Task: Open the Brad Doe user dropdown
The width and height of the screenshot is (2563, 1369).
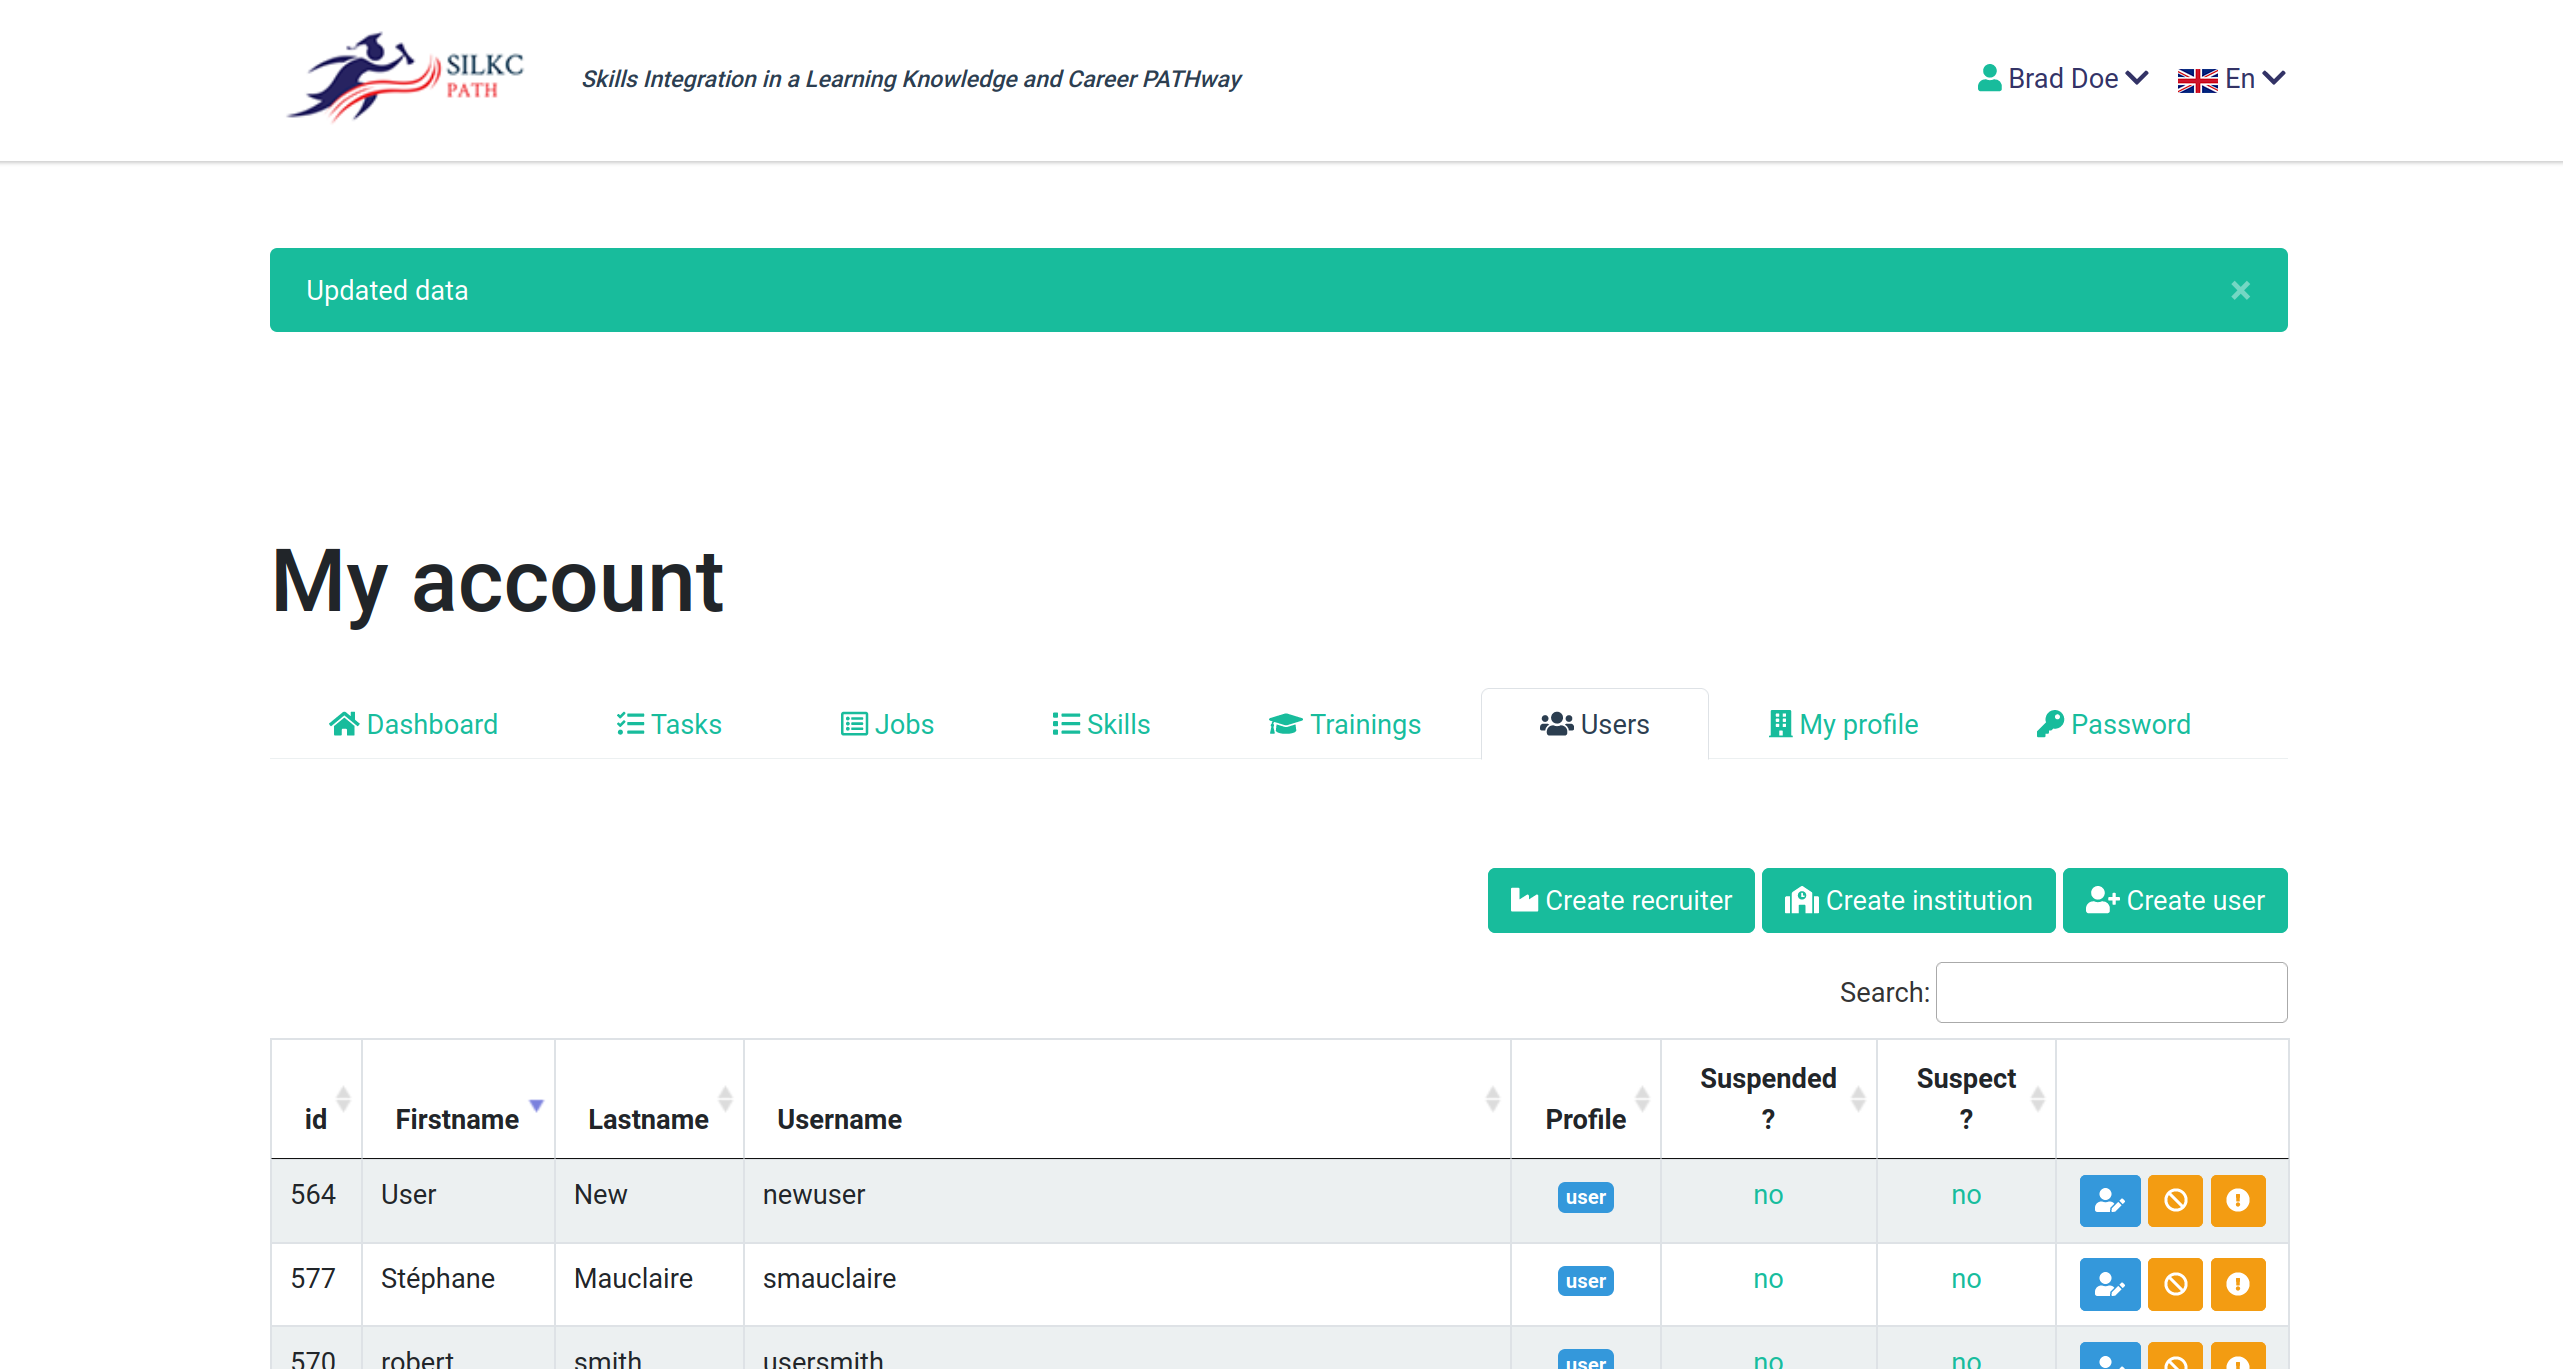Action: tap(2062, 78)
